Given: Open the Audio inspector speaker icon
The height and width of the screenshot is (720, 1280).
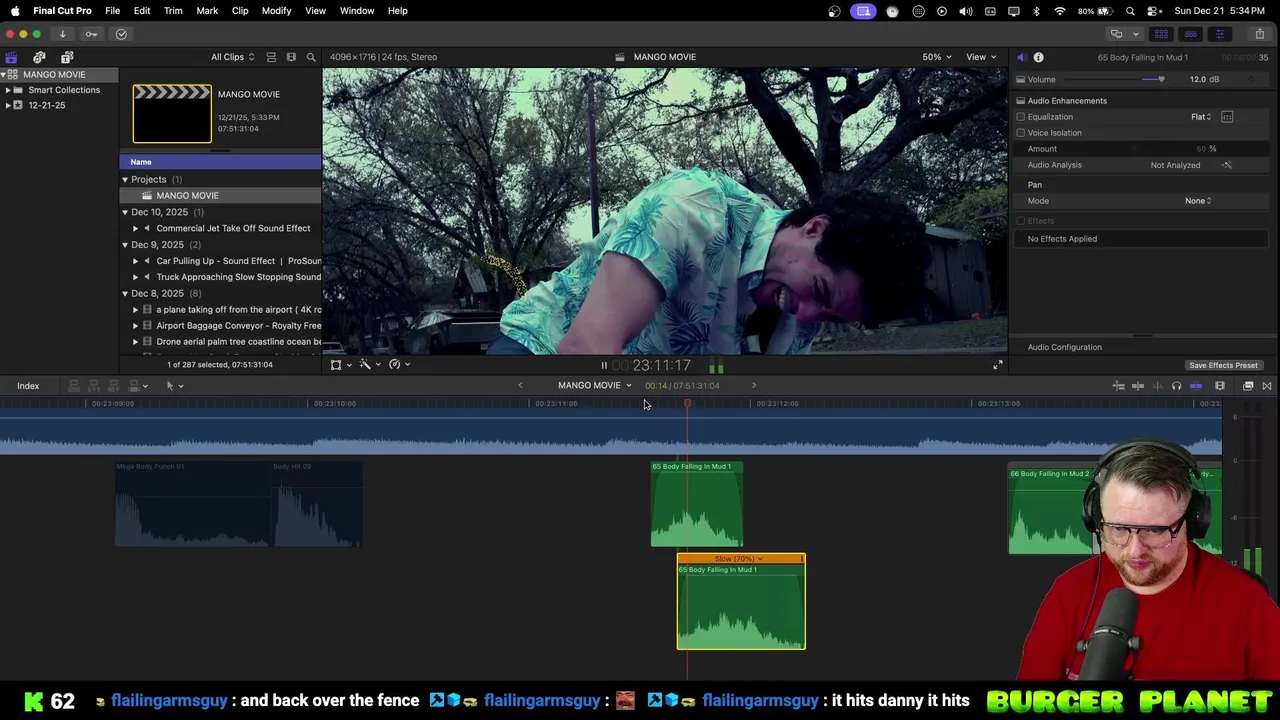Looking at the screenshot, I should pyautogui.click(x=1021, y=57).
